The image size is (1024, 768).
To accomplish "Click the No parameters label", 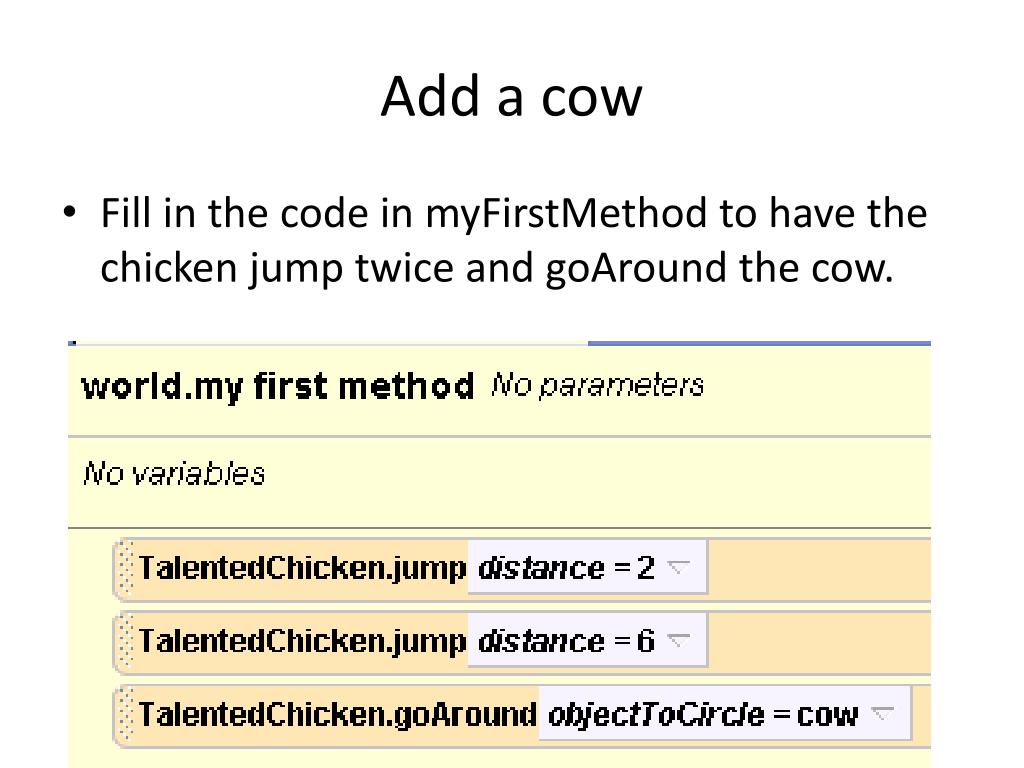I will click(598, 385).
